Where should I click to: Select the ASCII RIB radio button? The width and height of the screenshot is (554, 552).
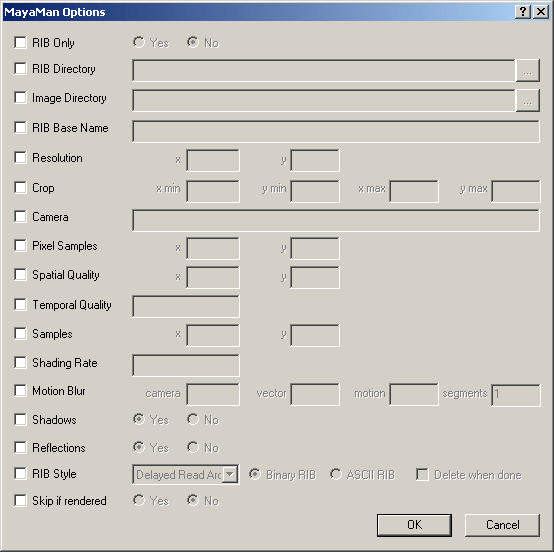point(336,474)
